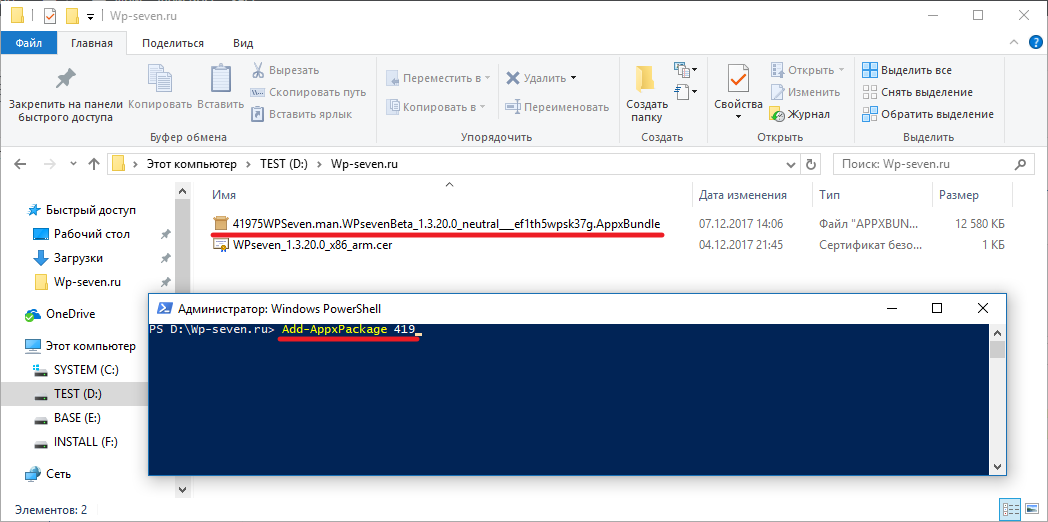Click the search box 'Поиск: Wp-seven.ru'
This screenshot has height=522, width=1048.
(x=932, y=164)
